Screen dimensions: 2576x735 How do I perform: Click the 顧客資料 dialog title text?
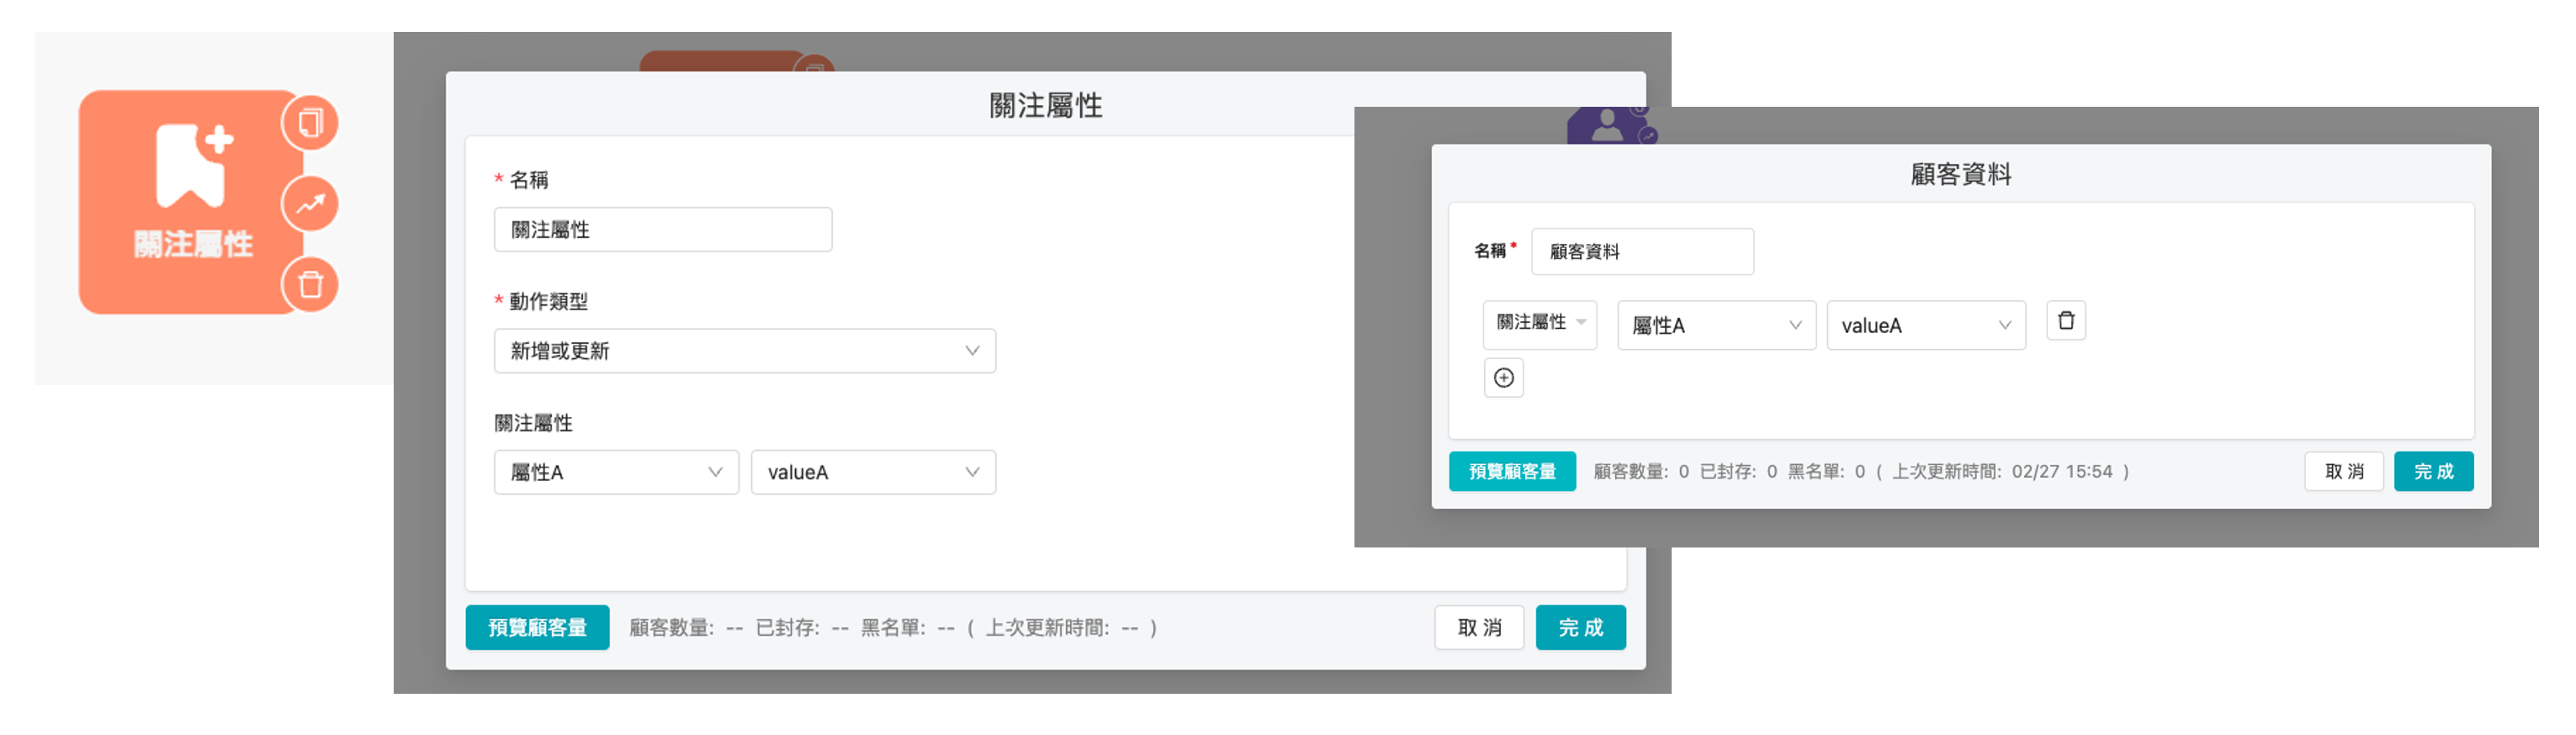[x=1960, y=175]
